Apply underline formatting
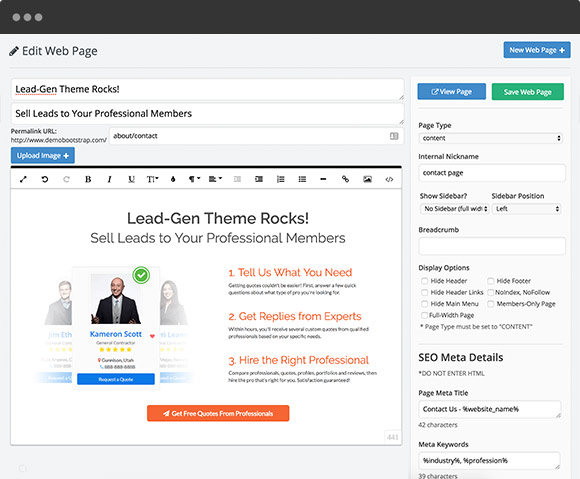Screen dimensions: 580x479 tap(131, 179)
